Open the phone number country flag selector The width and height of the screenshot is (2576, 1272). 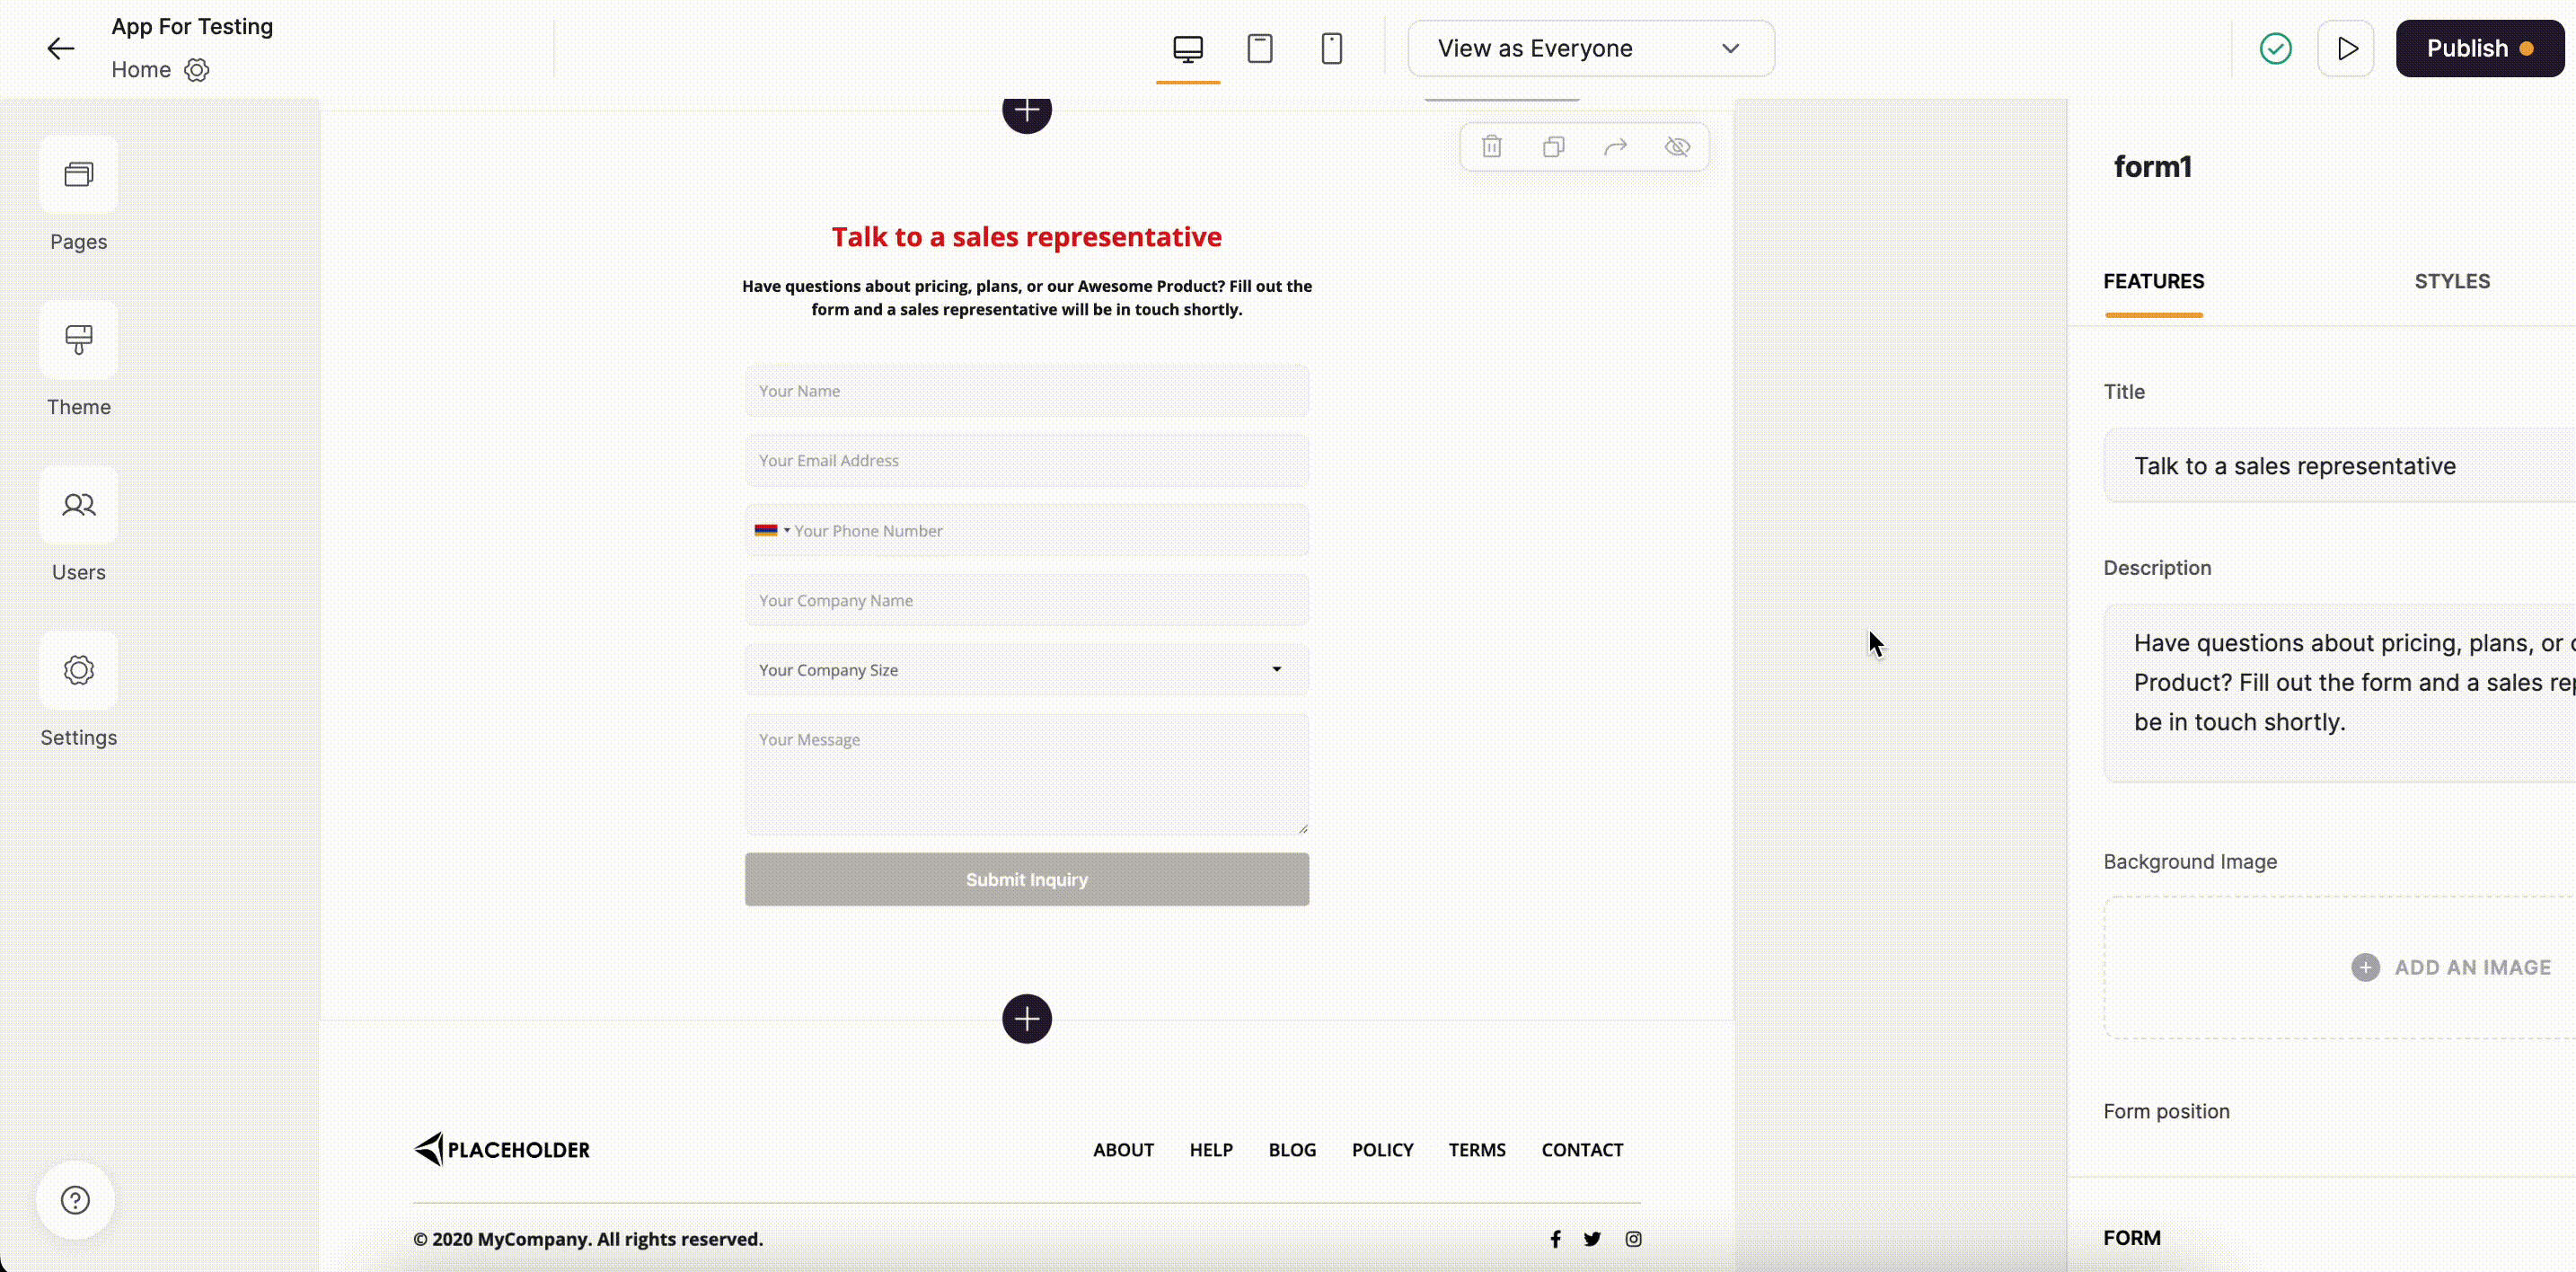coord(771,530)
